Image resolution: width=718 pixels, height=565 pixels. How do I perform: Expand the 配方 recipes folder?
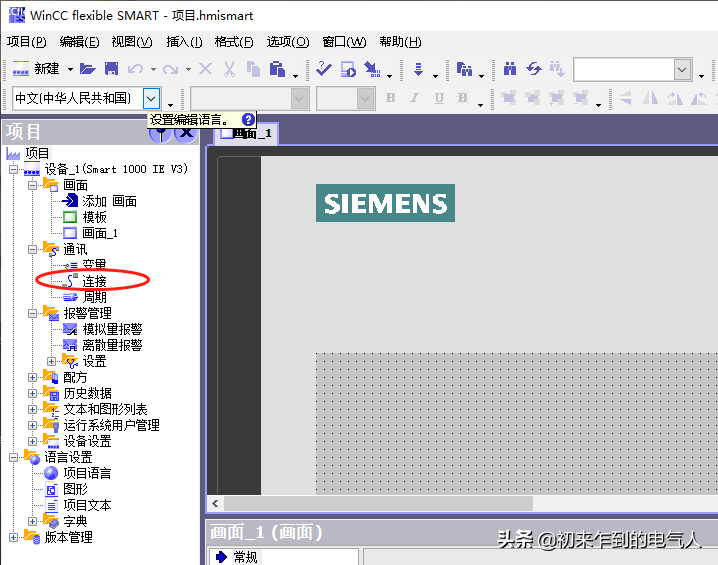(32, 377)
